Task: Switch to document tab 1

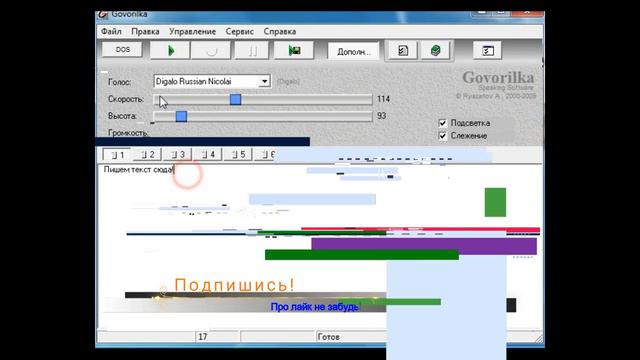Action: click(x=117, y=155)
